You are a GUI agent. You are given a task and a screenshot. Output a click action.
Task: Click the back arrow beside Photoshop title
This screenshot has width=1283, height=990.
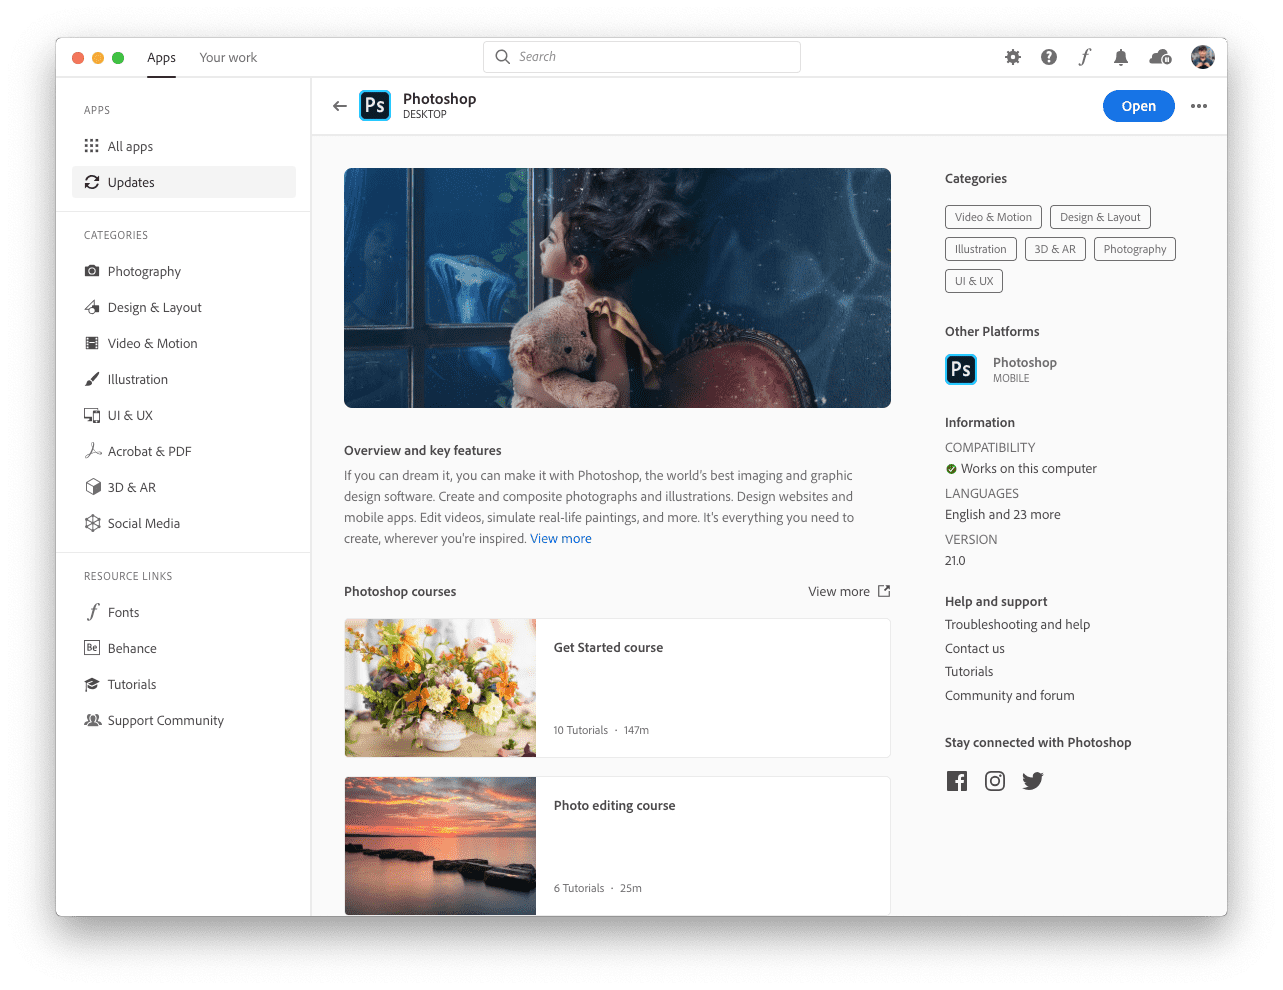[340, 106]
